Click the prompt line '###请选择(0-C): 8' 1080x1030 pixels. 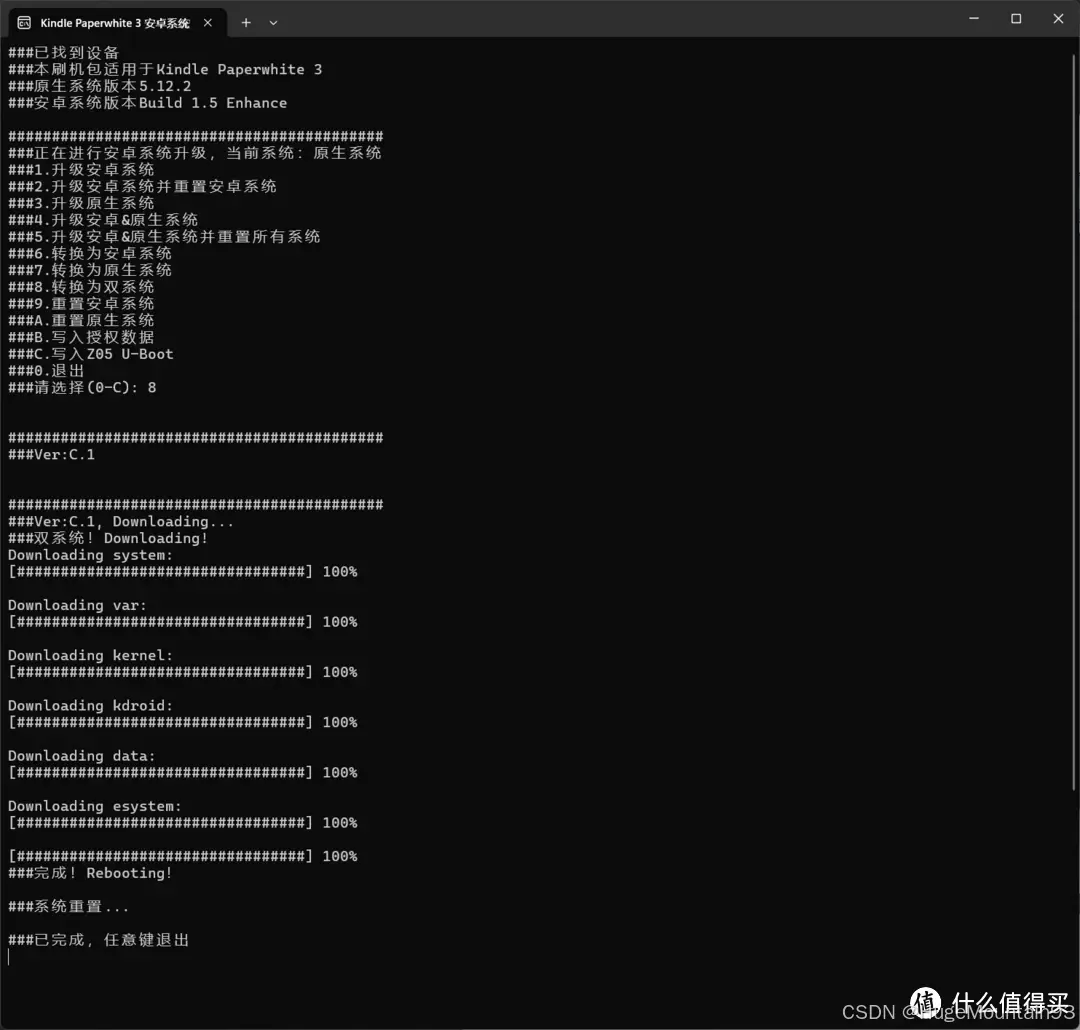point(83,387)
